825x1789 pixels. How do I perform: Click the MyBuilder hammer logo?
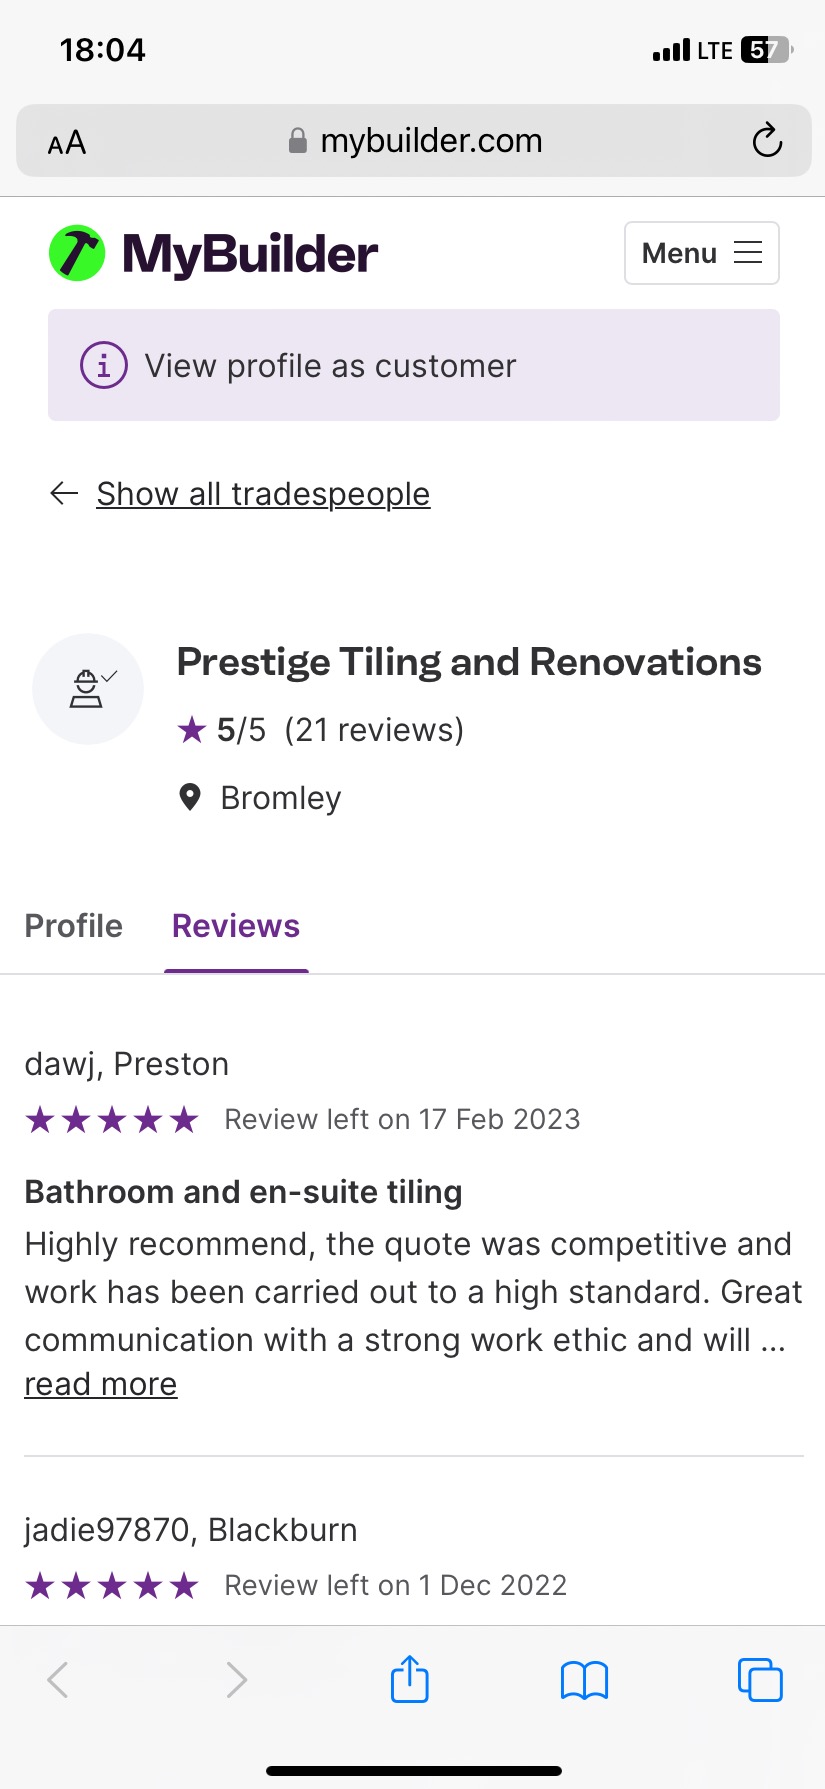(x=78, y=252)
